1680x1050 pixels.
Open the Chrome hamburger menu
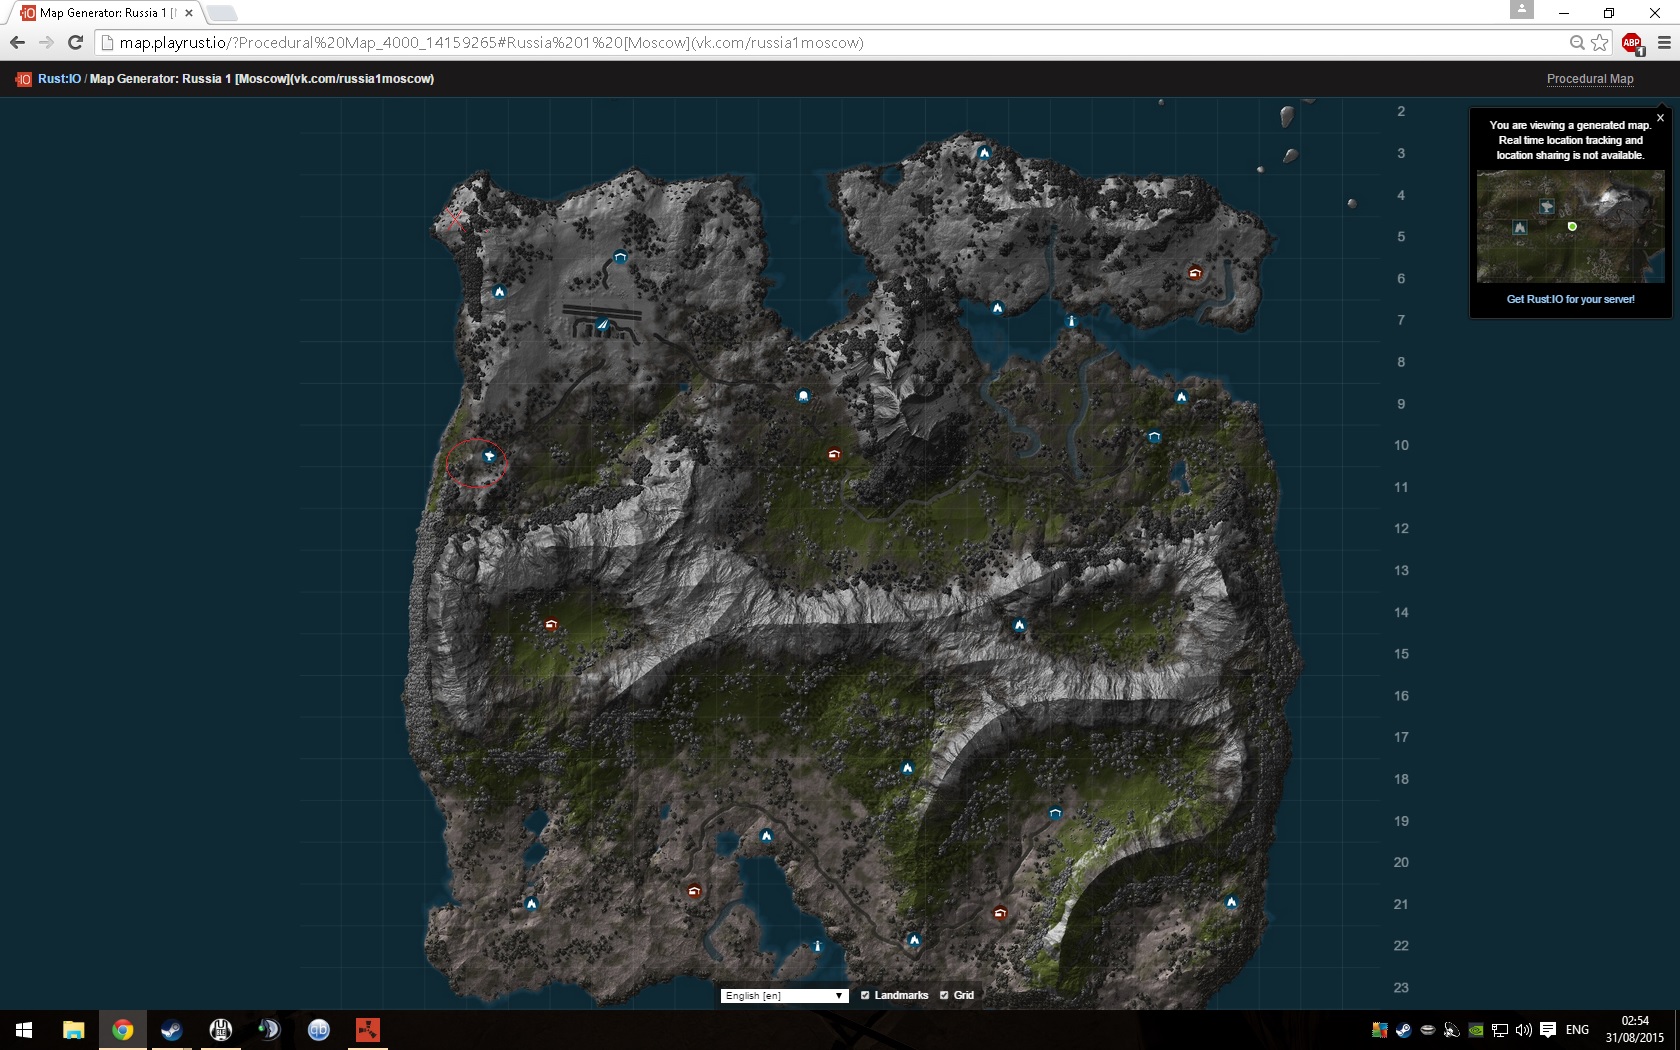pos(1664,43)
